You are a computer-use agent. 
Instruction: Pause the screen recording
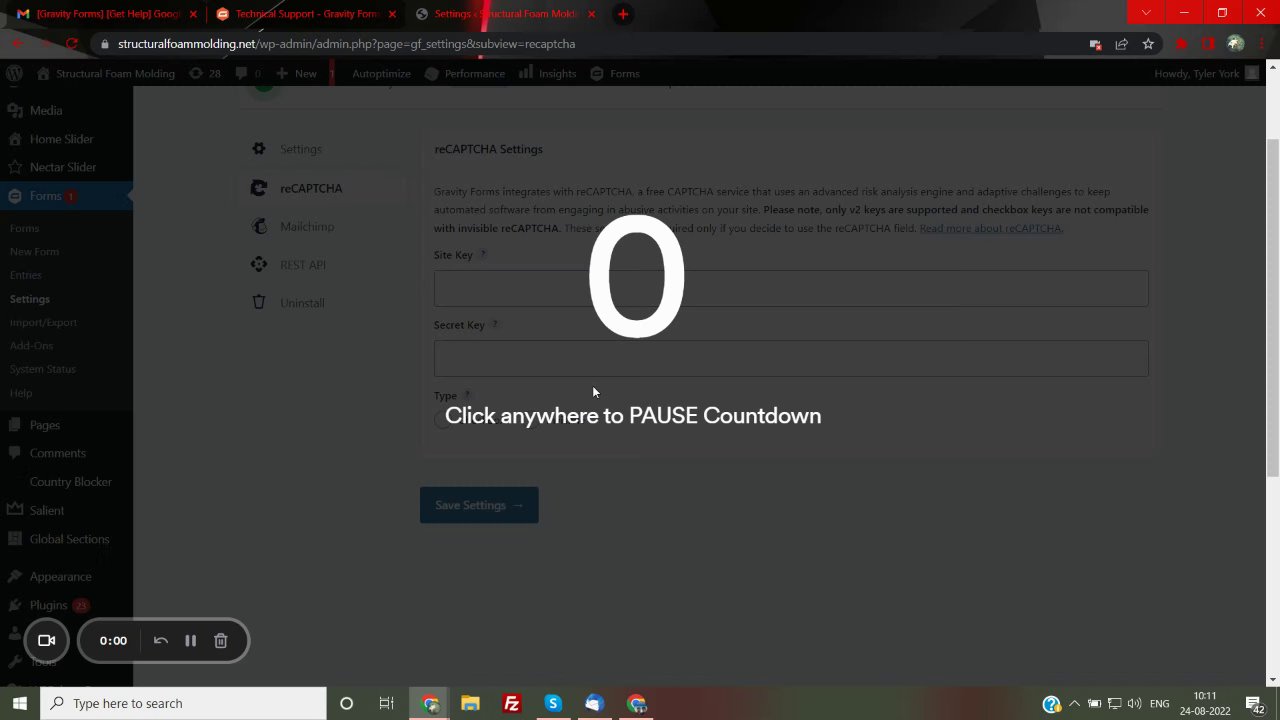[190, 641]
